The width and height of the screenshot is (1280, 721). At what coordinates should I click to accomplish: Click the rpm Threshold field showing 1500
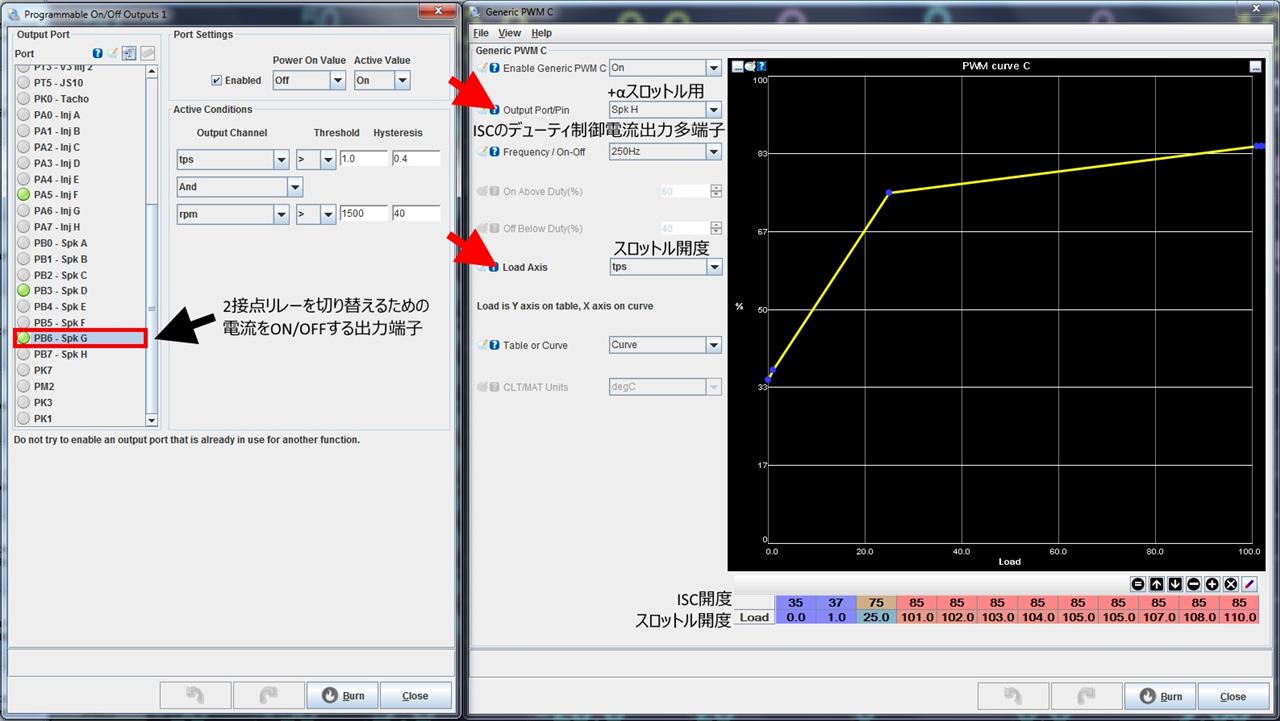pyautogui.click(x=363, y=213)
